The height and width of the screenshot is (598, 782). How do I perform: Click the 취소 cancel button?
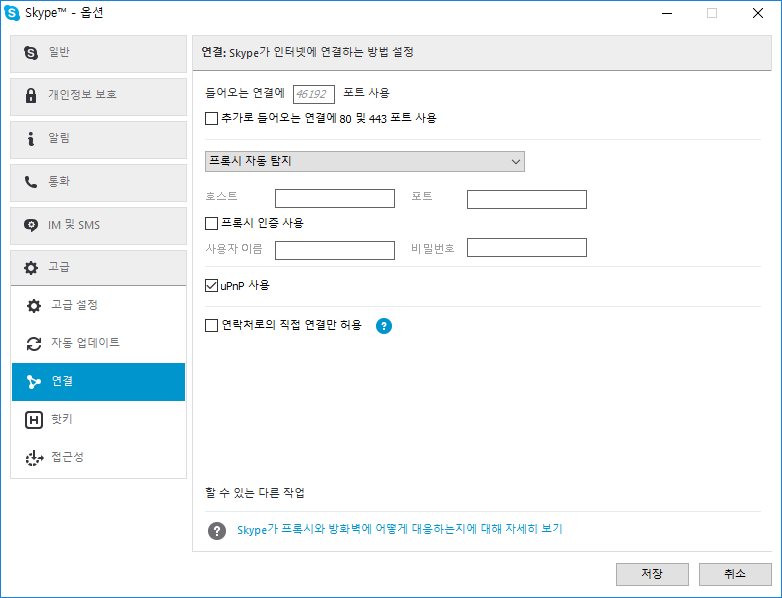coord(735,575)
